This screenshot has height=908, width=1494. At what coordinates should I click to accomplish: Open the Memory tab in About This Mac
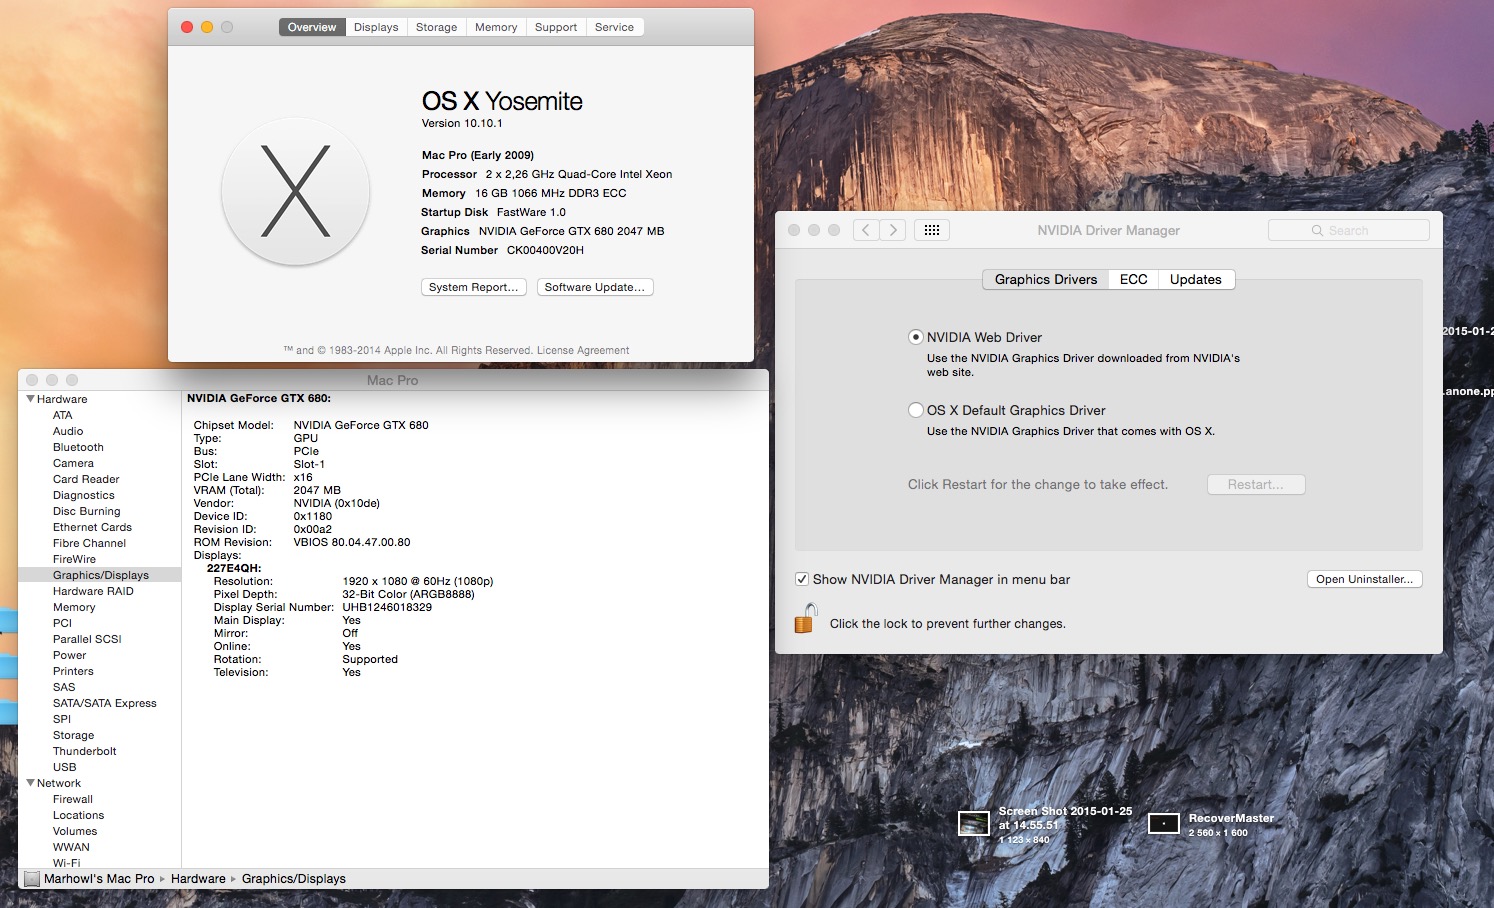(496, 27)
